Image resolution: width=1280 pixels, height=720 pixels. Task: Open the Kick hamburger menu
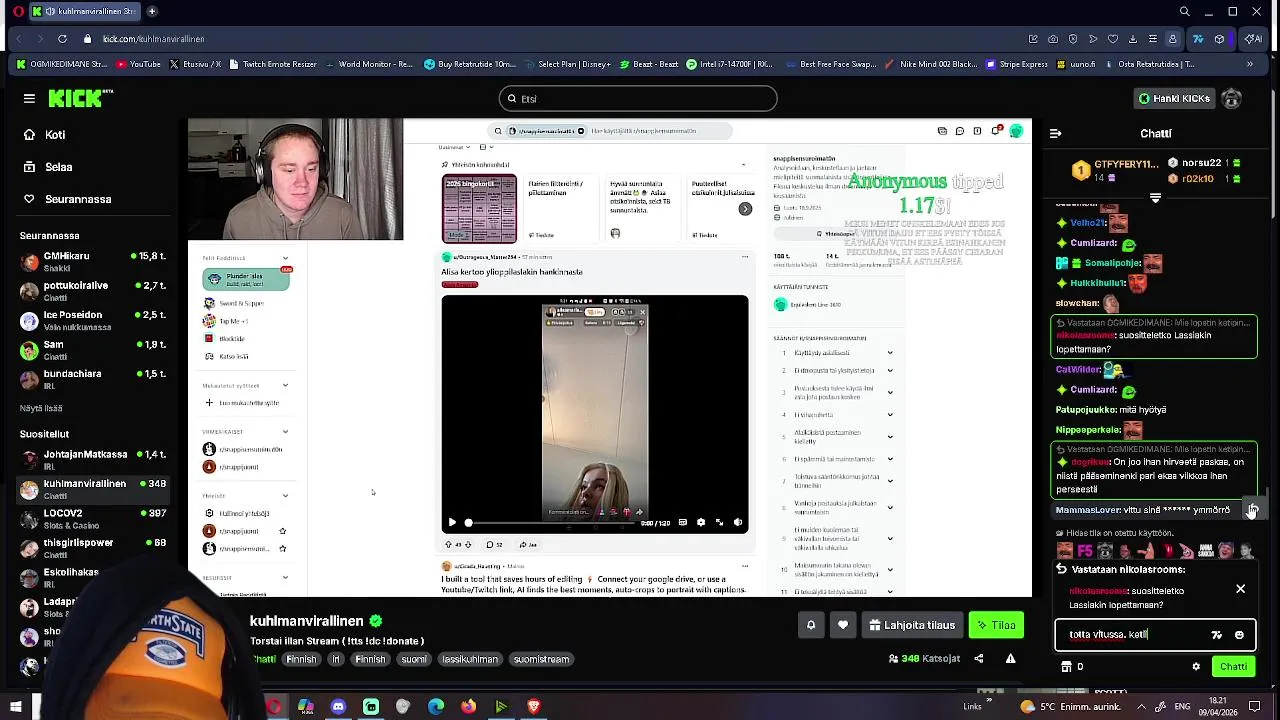click(x=29, y=98)
